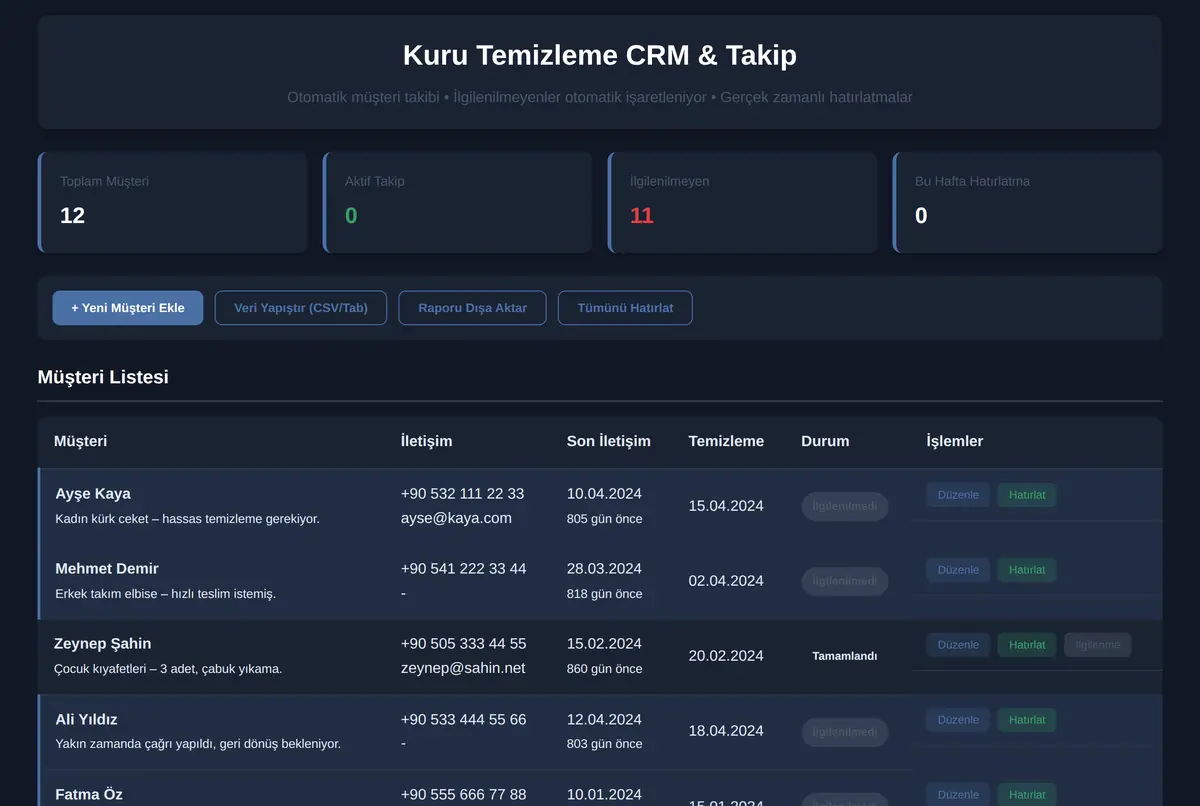The image size is (1200, 806).
Task: Click customer name 'Mehmet Demir'
Action: pos(107,568)
